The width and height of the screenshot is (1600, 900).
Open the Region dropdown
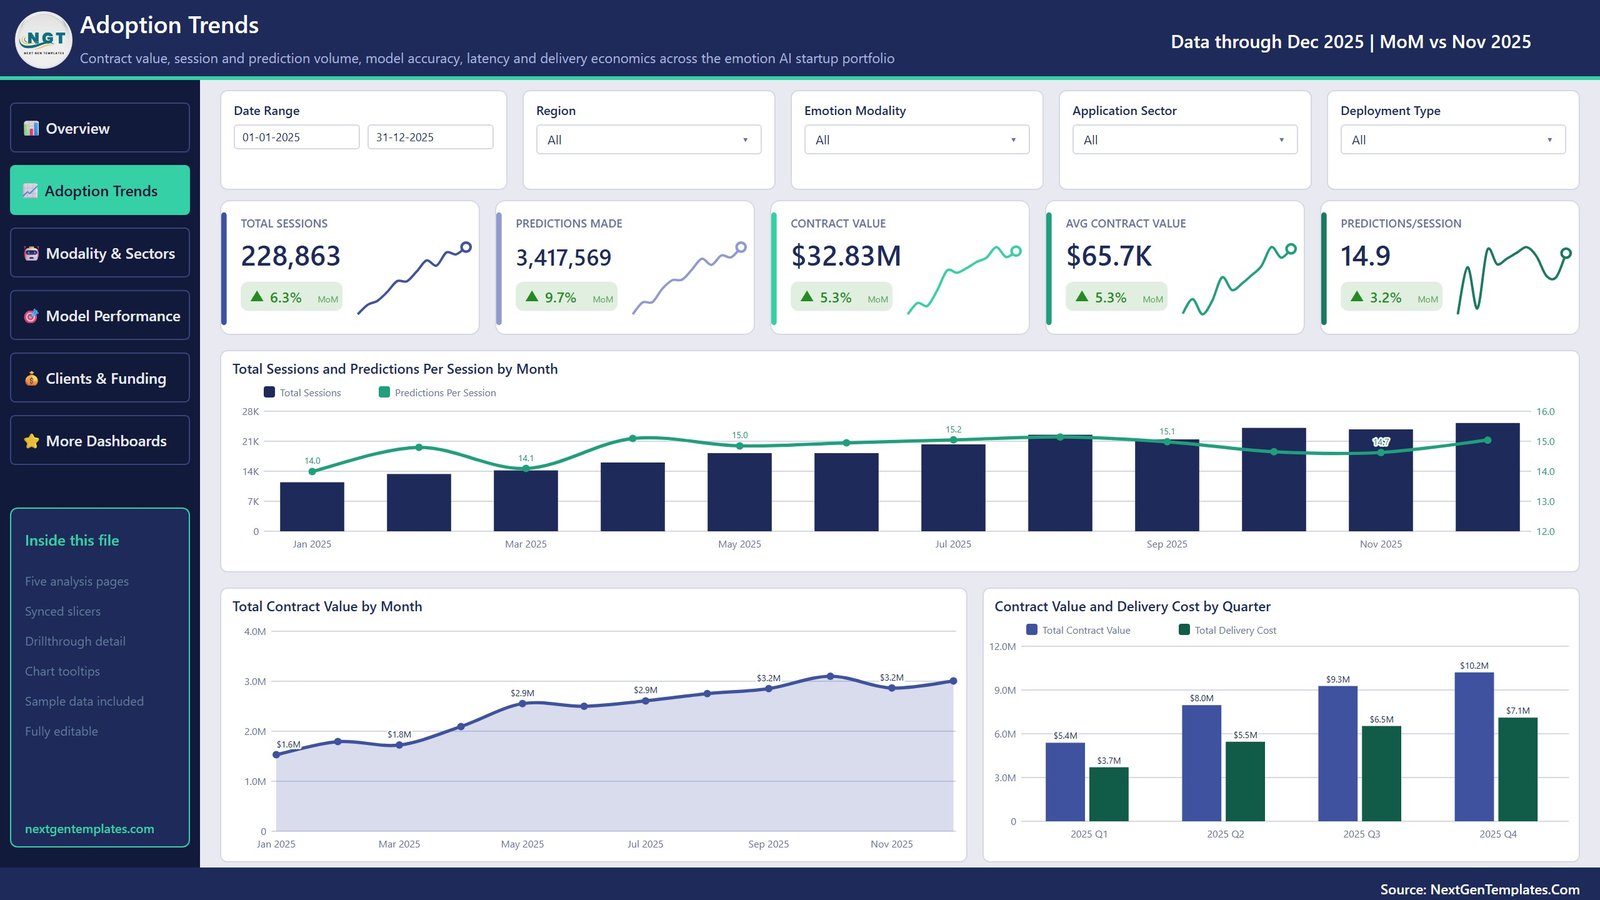(x=648, y=140)
